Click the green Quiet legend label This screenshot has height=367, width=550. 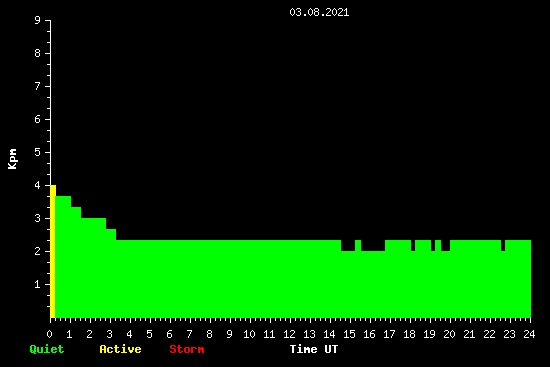click(x=47, y=349)
